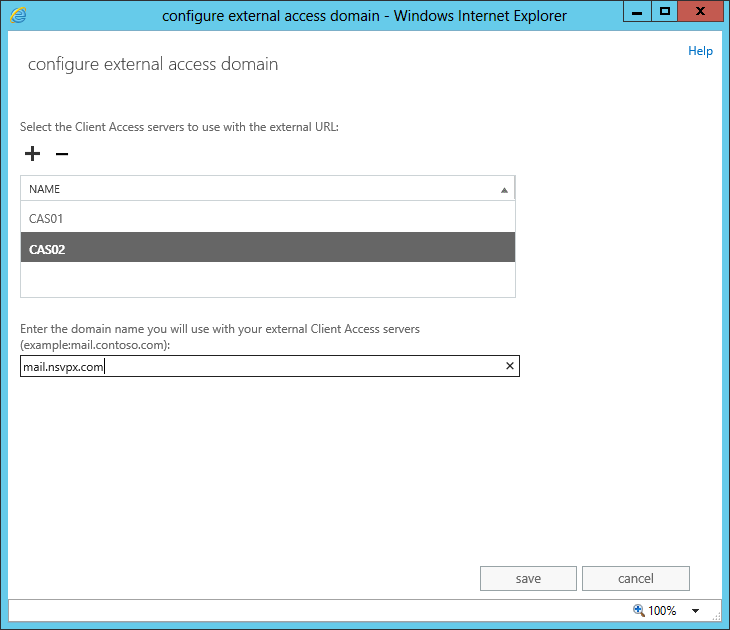Image resolution: width=730 pixels, height=630 pixels.
Task: Clear the domain name with the X icon
Action: pos(509,367)
